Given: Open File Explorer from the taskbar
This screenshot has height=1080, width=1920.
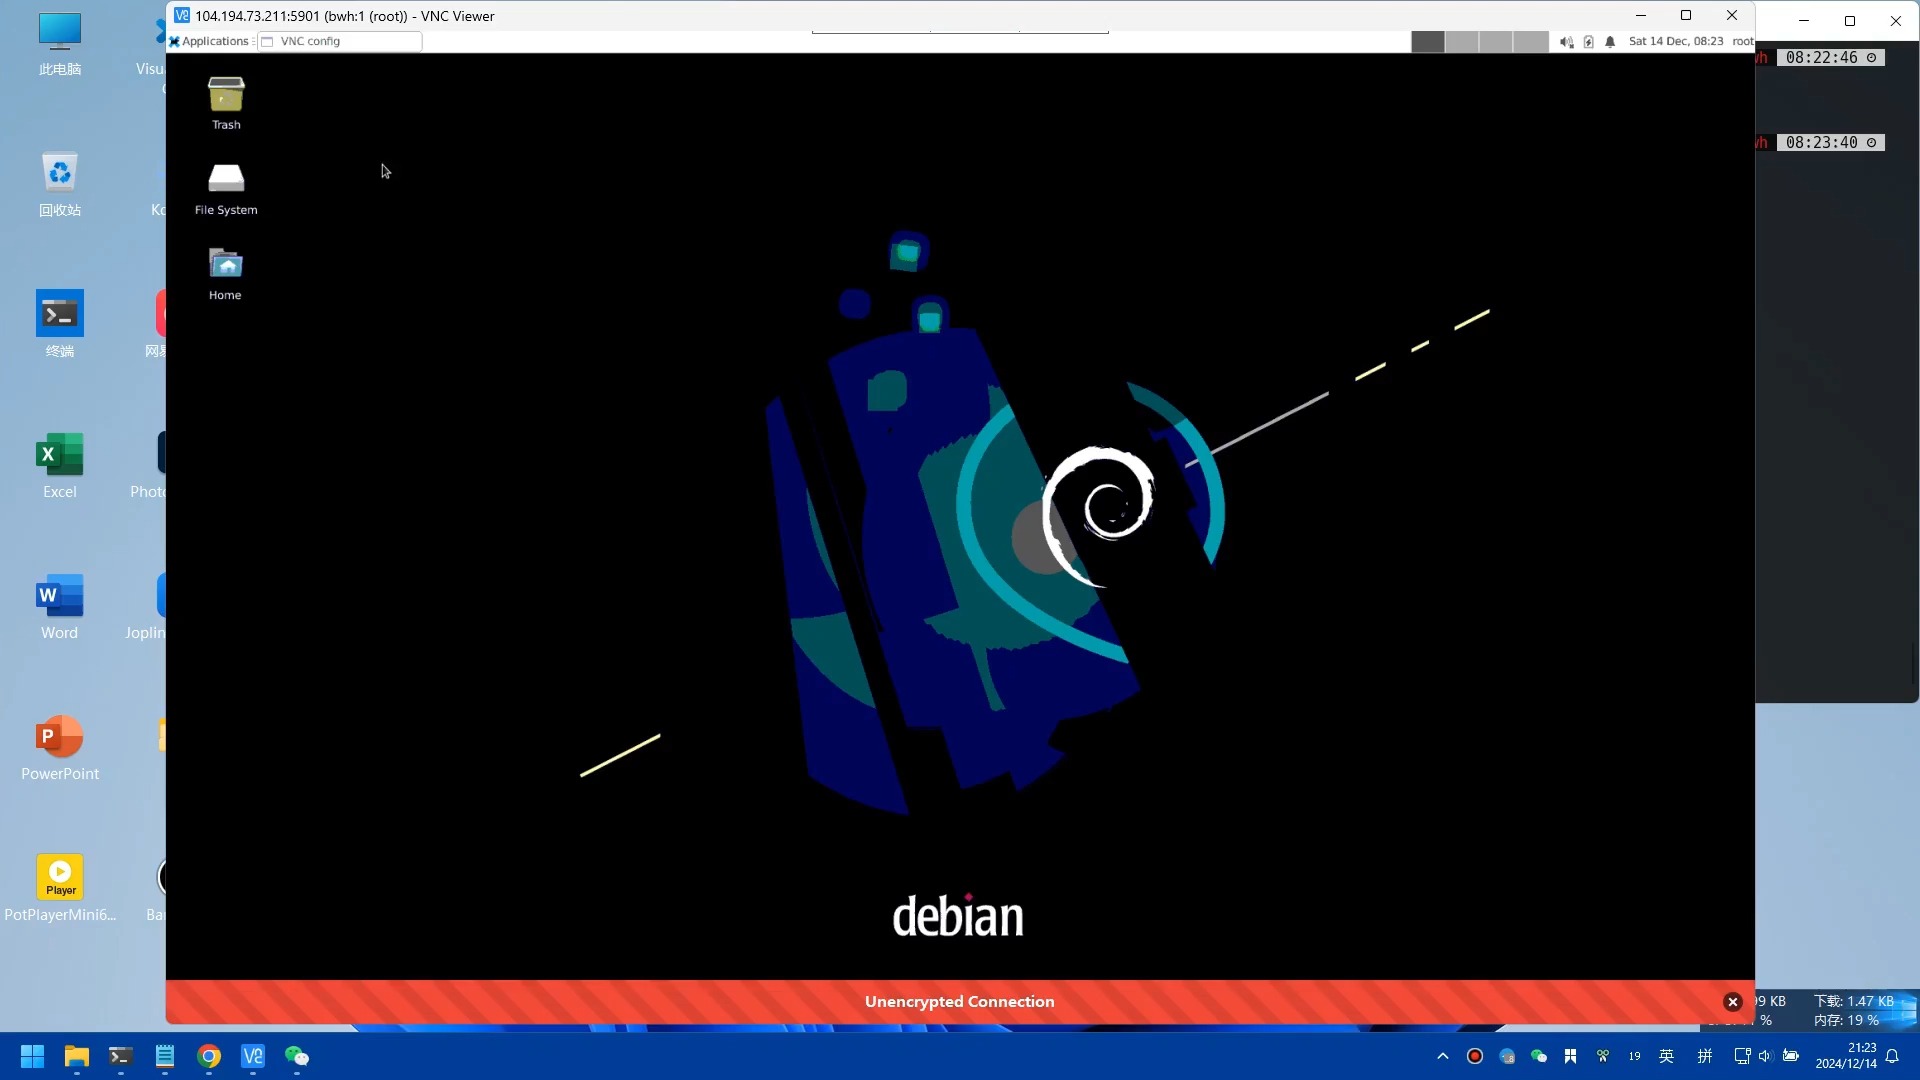Looking at the screenshot, I should point(77,1056).
